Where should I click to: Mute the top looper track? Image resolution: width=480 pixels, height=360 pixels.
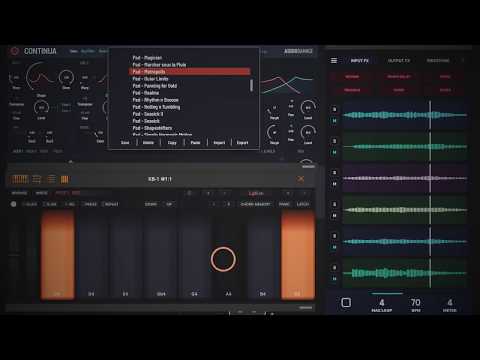[x=334, y=121]
